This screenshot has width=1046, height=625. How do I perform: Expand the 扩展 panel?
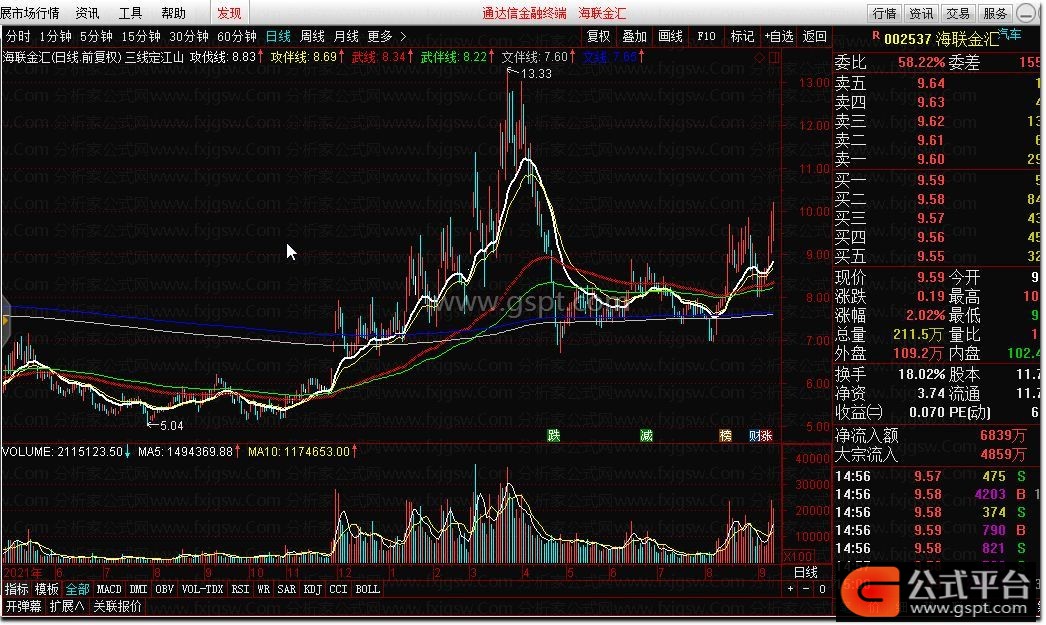click(67, 606)
